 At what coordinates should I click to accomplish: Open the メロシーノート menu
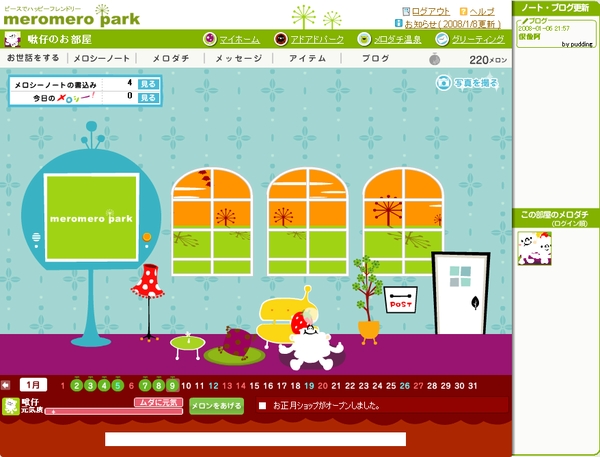[x=101, y=58]
